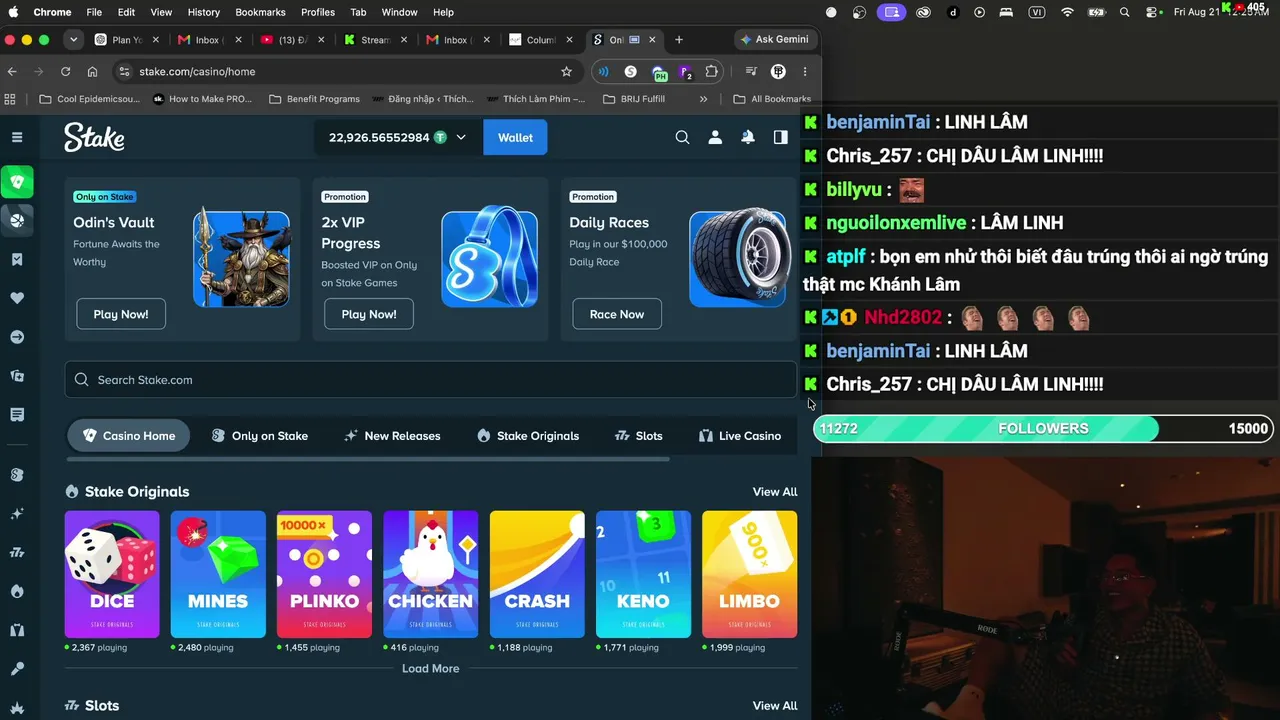Viewport: 1280px width, 720px height.
Task: Open All Bookmarks folder
Action: [771, 99]
